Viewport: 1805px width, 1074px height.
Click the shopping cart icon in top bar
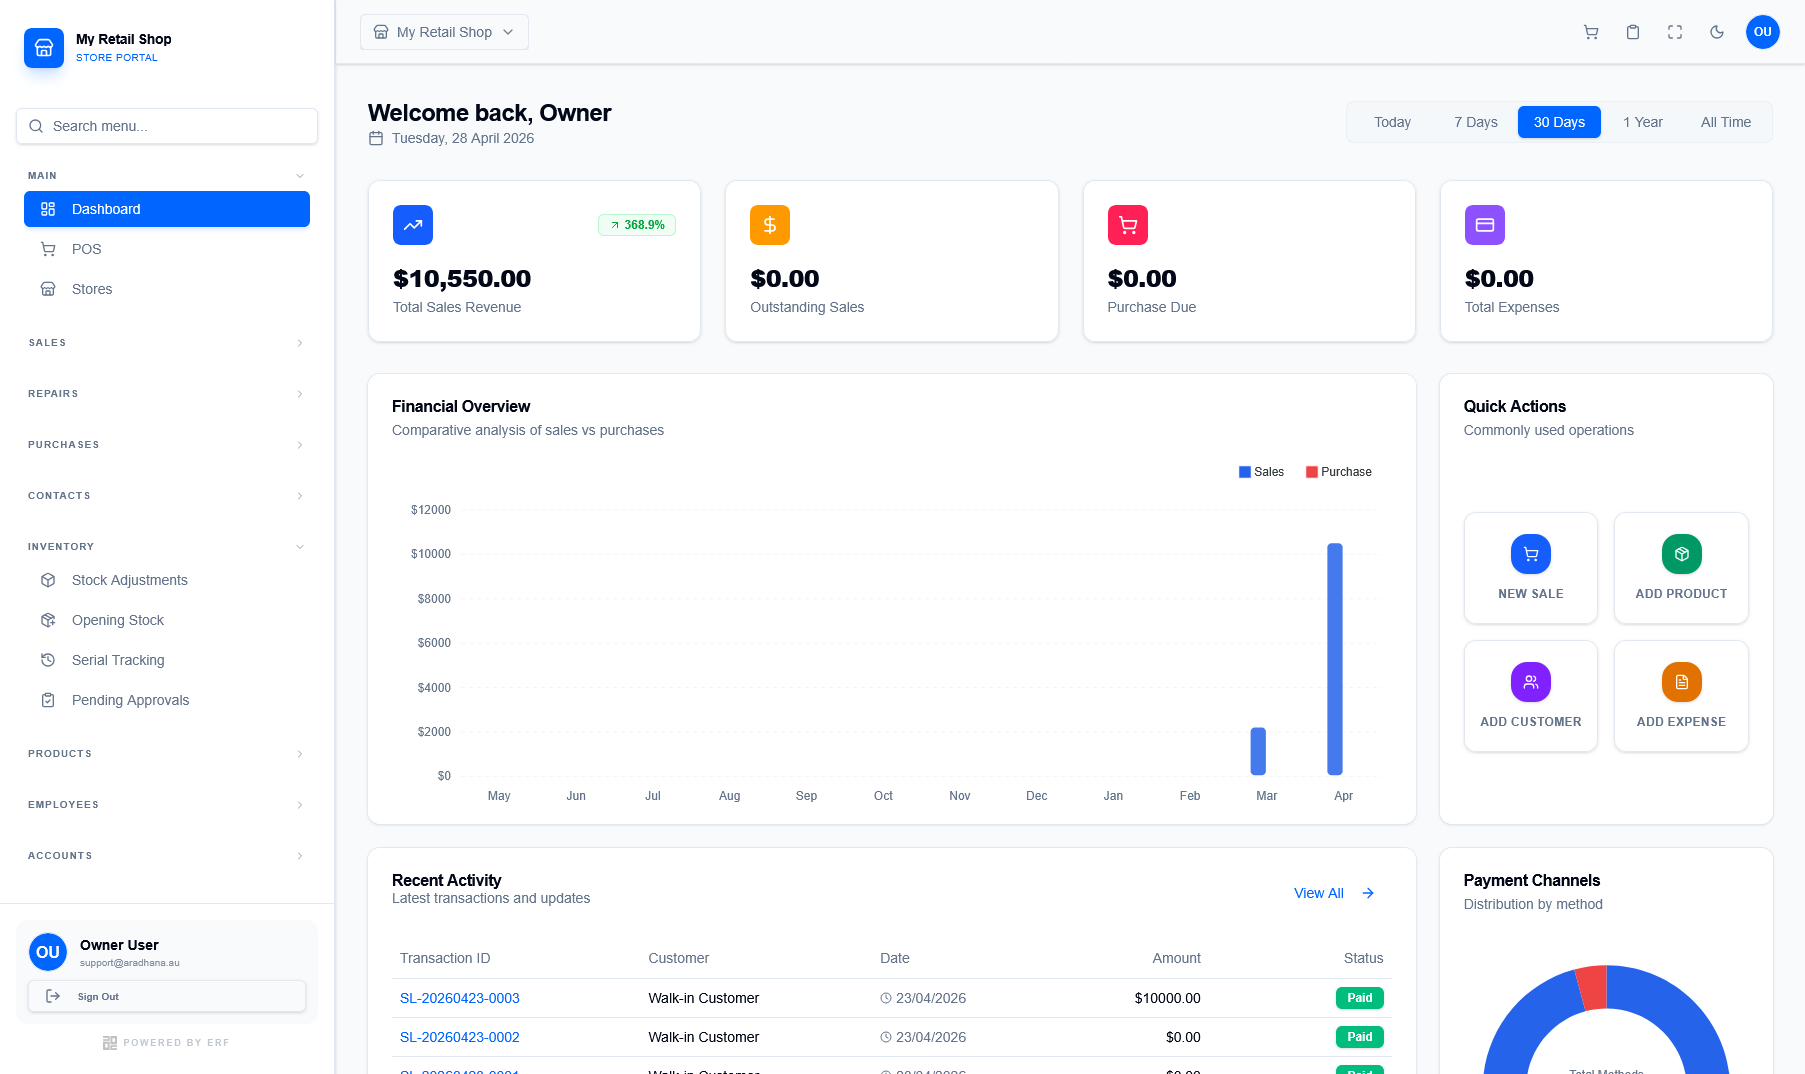click(x=1591, y=32)
